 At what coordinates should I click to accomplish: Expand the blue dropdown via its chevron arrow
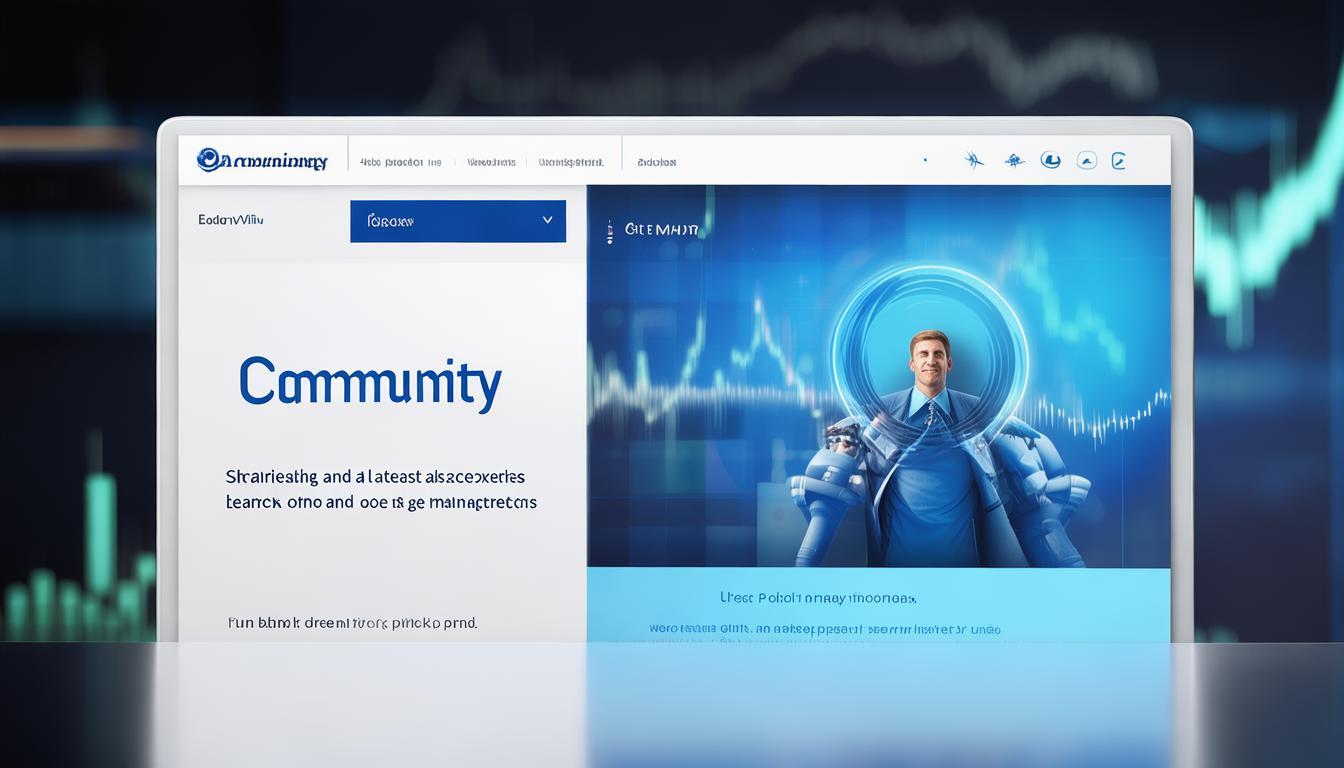547,220
